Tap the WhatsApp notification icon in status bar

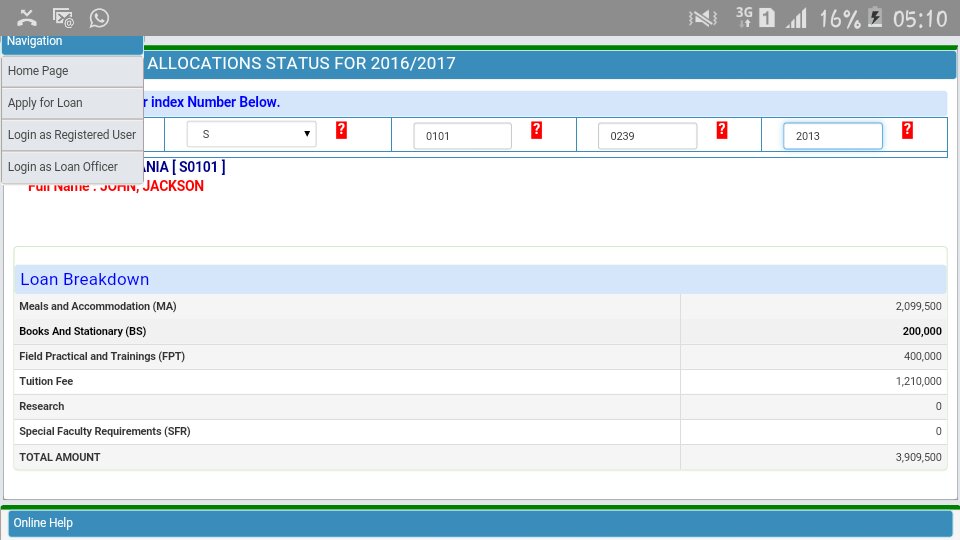click(99, 18)
